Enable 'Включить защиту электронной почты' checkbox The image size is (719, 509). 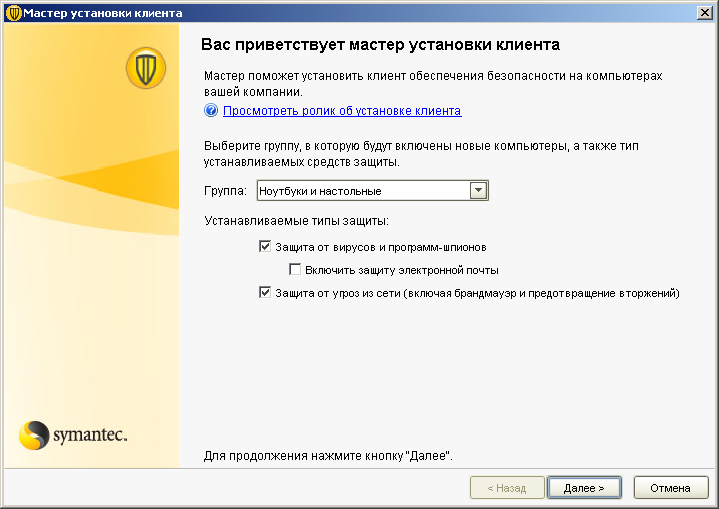(295, 269)
